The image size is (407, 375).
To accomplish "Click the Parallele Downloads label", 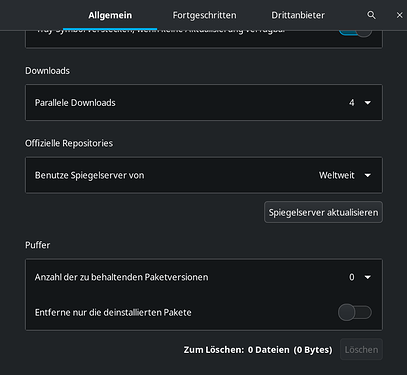I will (75, 103).
